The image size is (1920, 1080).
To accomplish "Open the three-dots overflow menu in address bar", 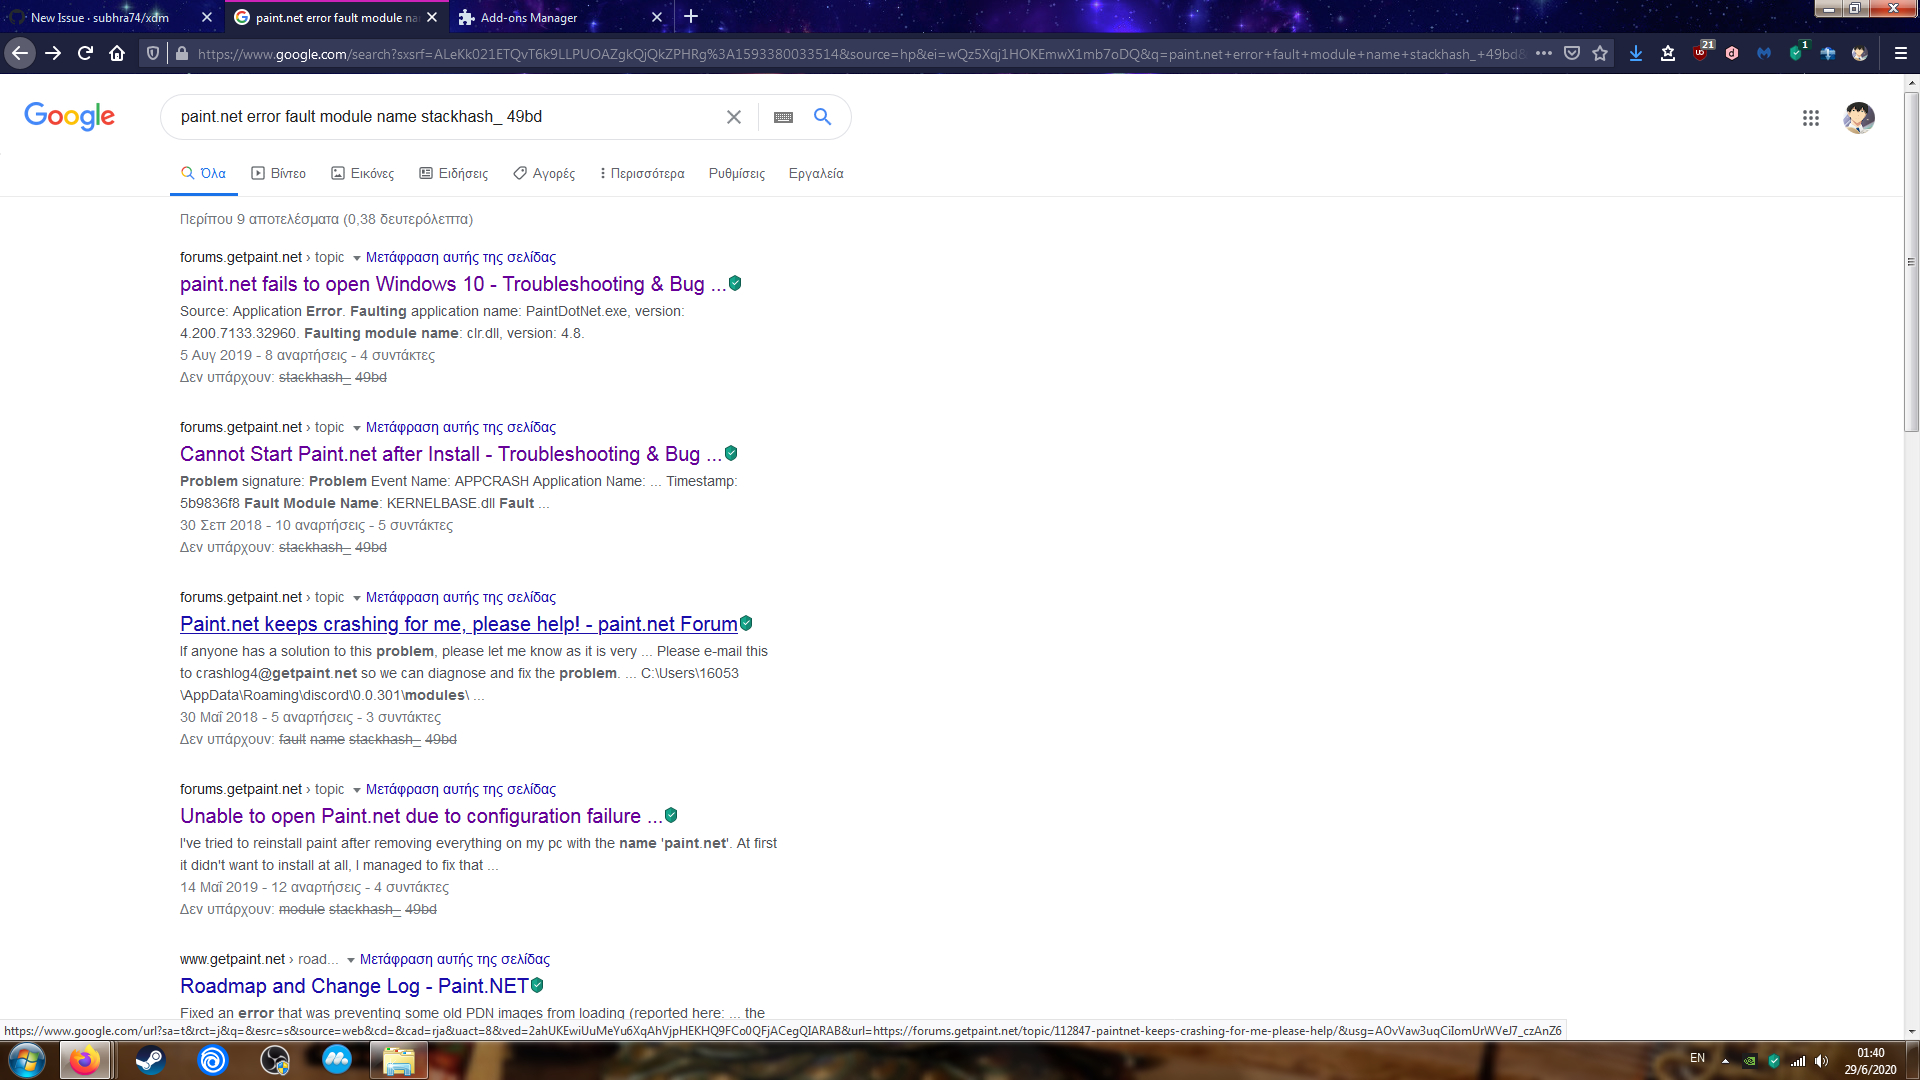I will 1543,53.
